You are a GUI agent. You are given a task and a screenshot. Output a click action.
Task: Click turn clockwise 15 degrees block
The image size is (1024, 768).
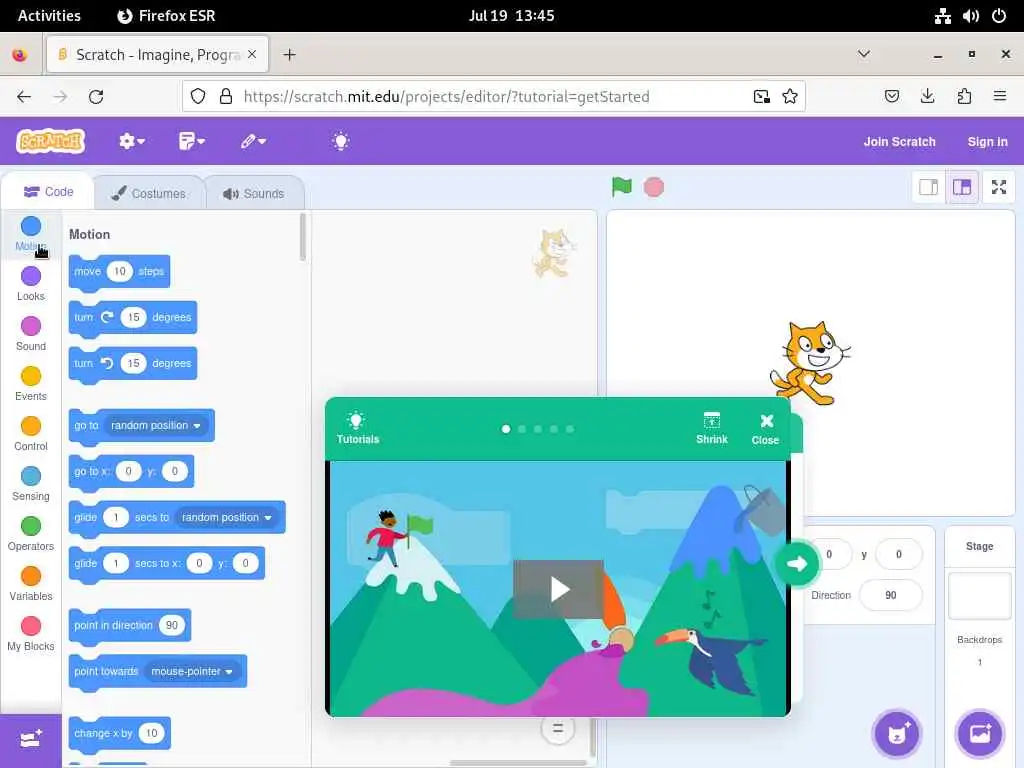point(133,317)
